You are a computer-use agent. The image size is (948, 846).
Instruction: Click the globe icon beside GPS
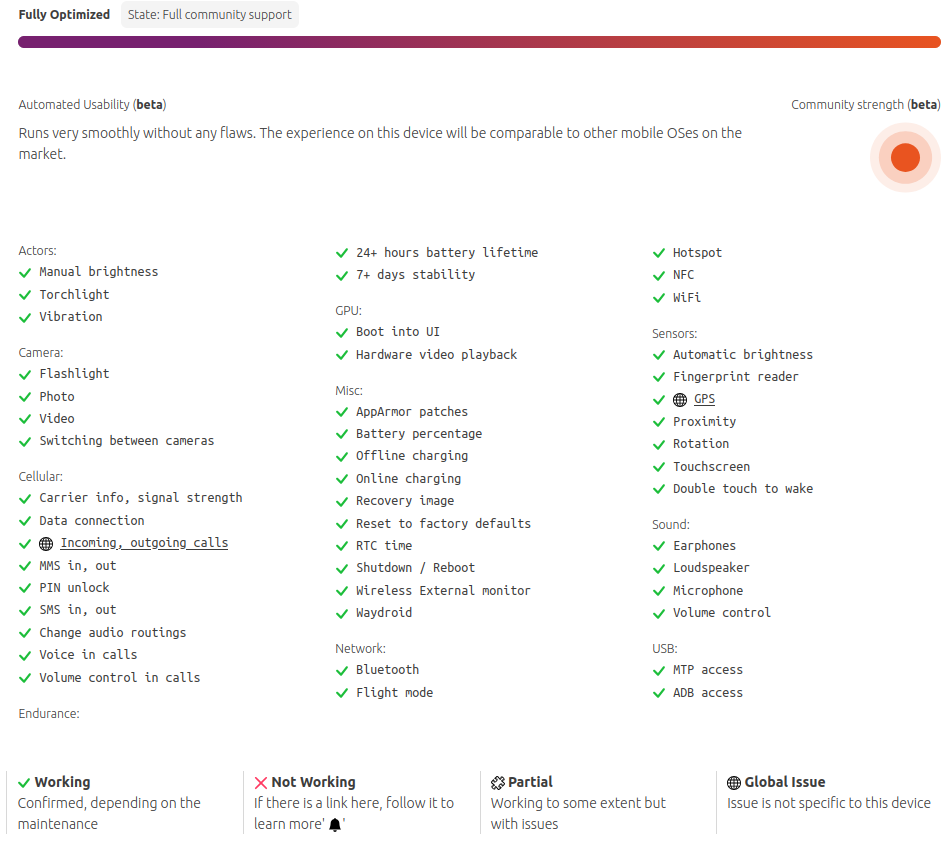click(680, 400)
